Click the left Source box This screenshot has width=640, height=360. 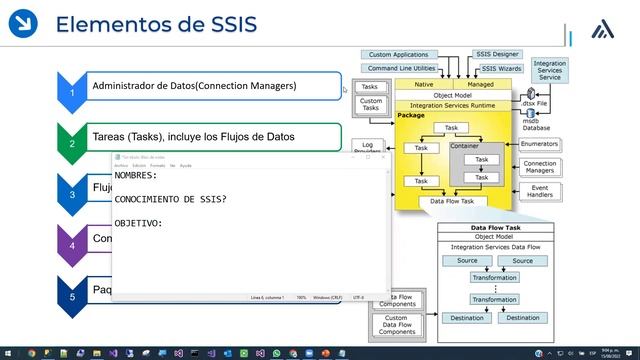[x=467, y=260]
